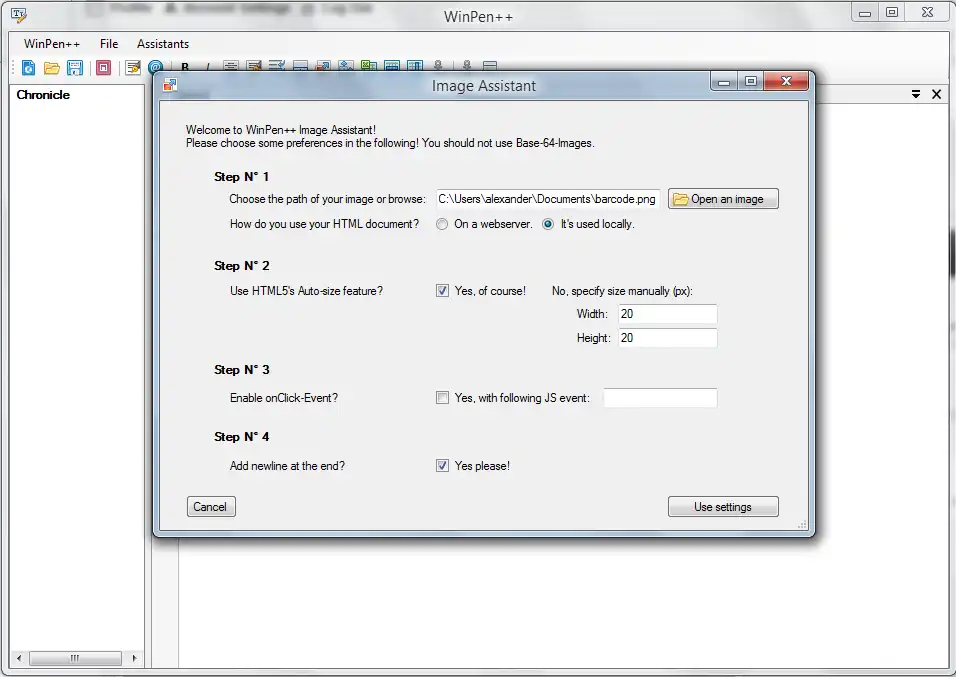The height and width of the screenshot is (677, 956).
Task: Enable 'Yes, with following JS event' checkbox
Action: point(443,398)
